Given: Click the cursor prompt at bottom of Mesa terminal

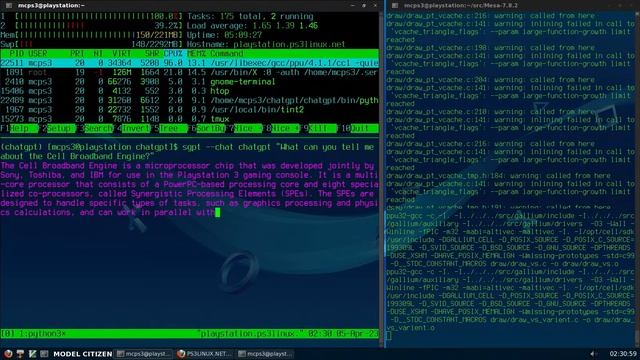Looking at the screenshot, I should tap(389, 336).
